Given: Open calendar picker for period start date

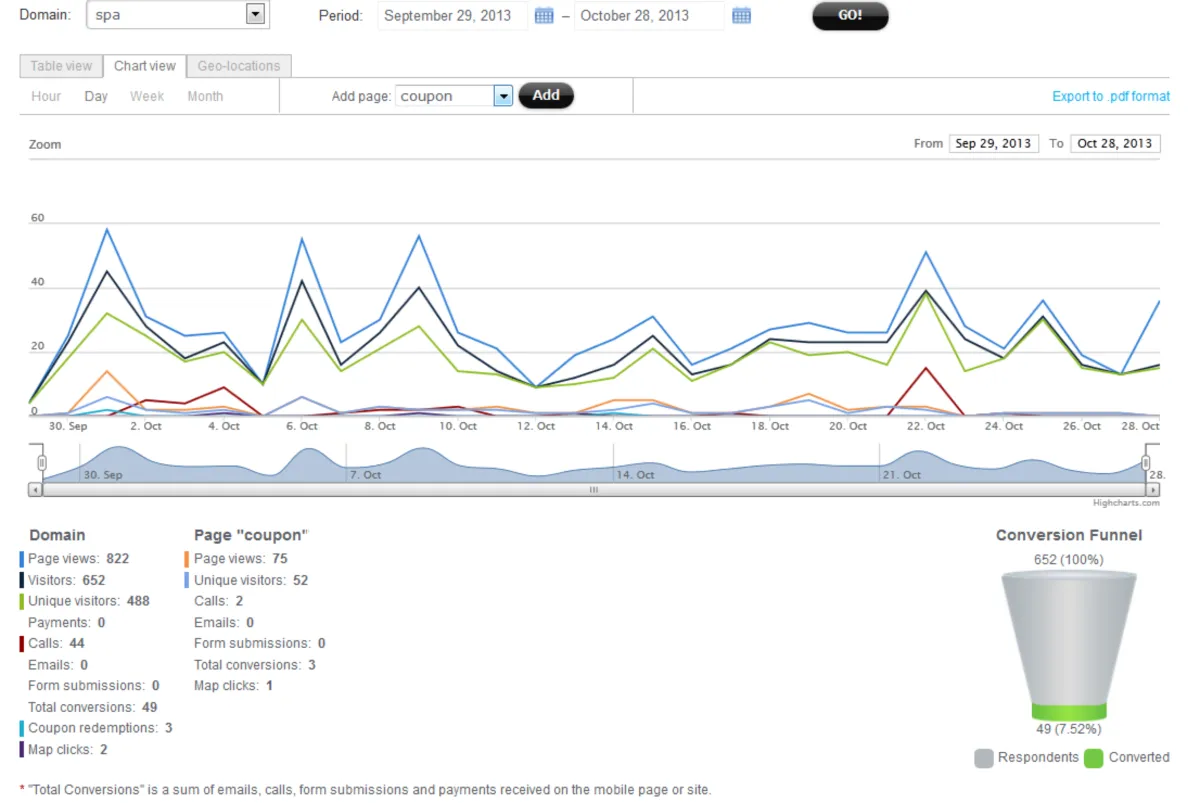Looking at the screenshot, I should click(544, 16).
